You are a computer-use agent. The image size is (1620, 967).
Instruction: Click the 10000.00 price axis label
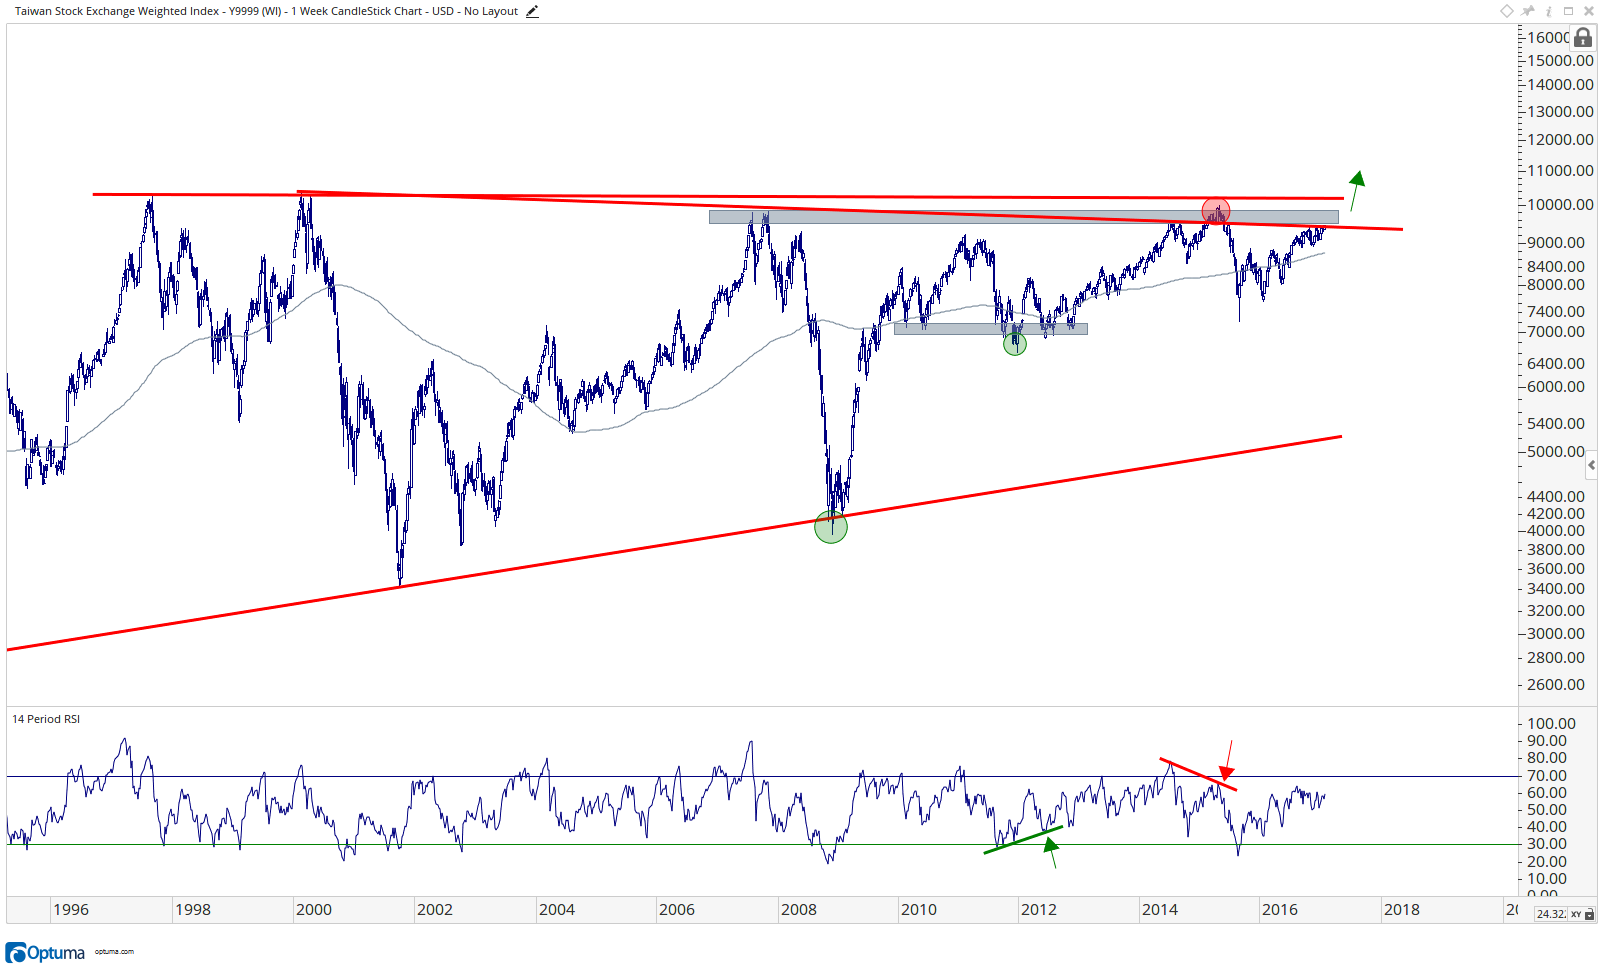click(1560, 204)
